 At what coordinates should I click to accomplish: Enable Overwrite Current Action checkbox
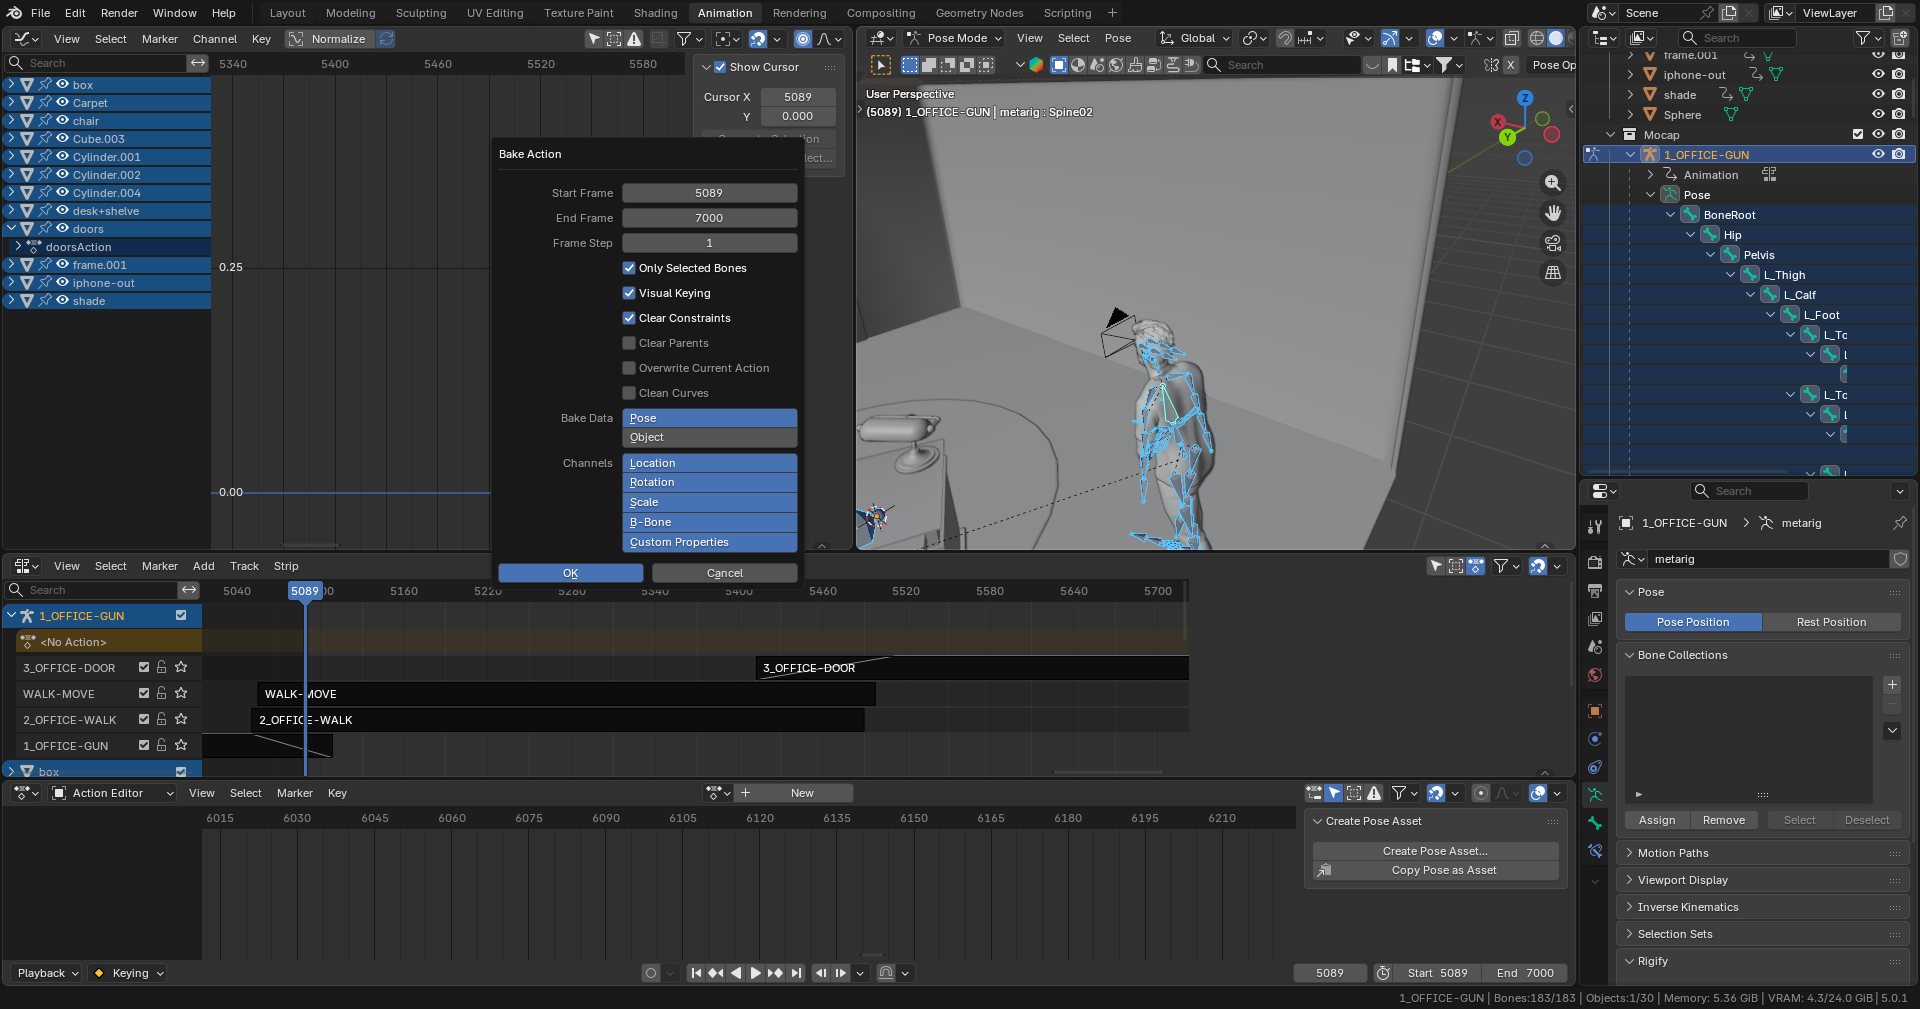coord(629,368)
